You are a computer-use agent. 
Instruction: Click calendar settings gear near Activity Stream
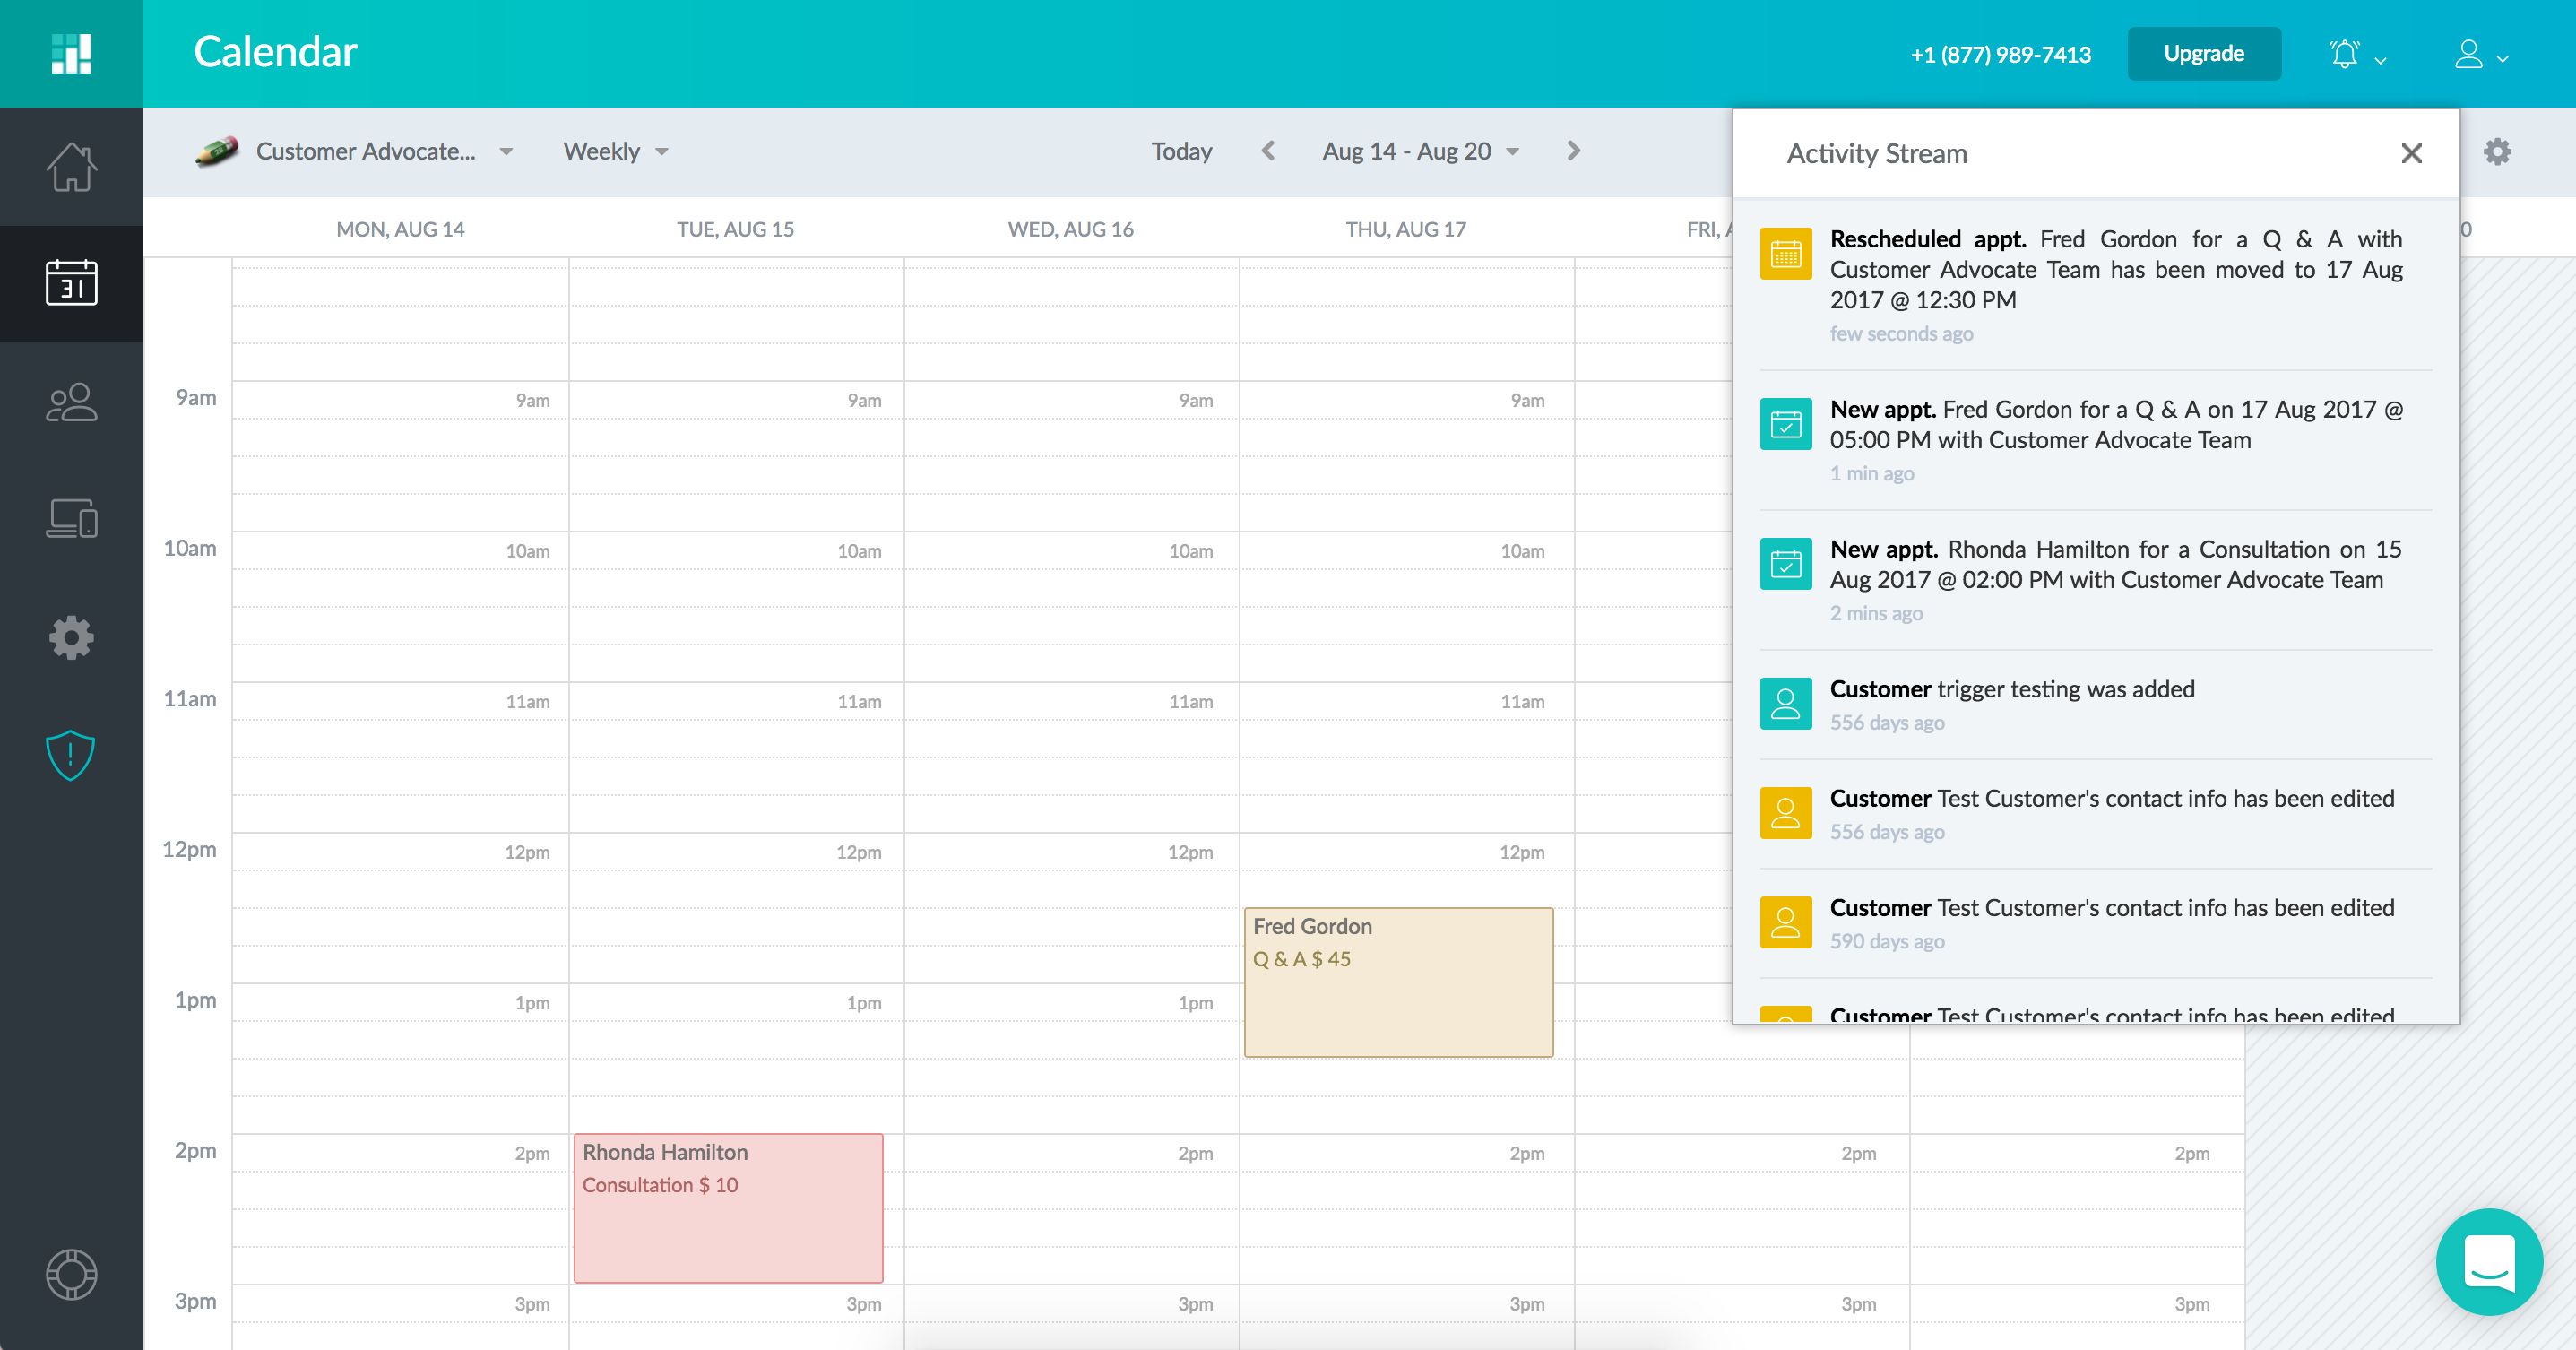point(2497,152)
